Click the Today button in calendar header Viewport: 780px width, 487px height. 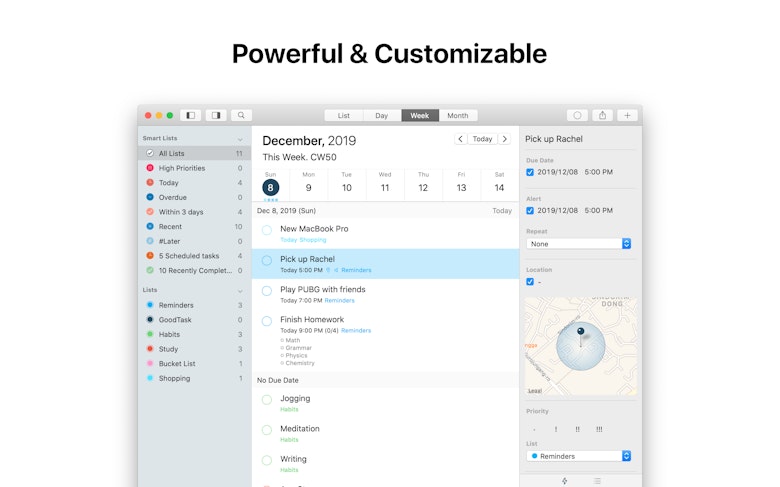click(x=482, y=139)
